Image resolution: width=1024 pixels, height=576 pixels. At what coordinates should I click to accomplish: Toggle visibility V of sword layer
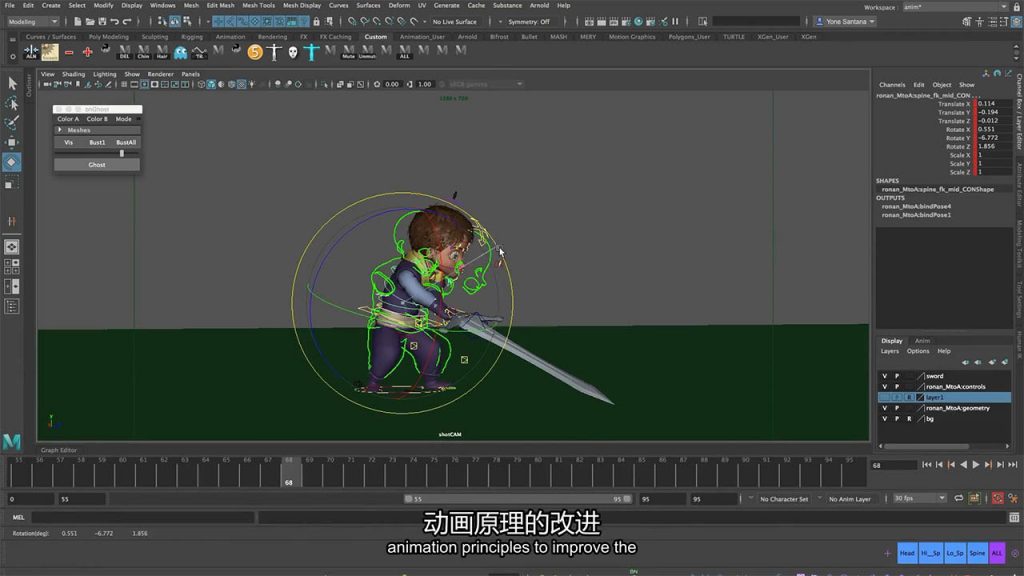(x=885, y=376)
